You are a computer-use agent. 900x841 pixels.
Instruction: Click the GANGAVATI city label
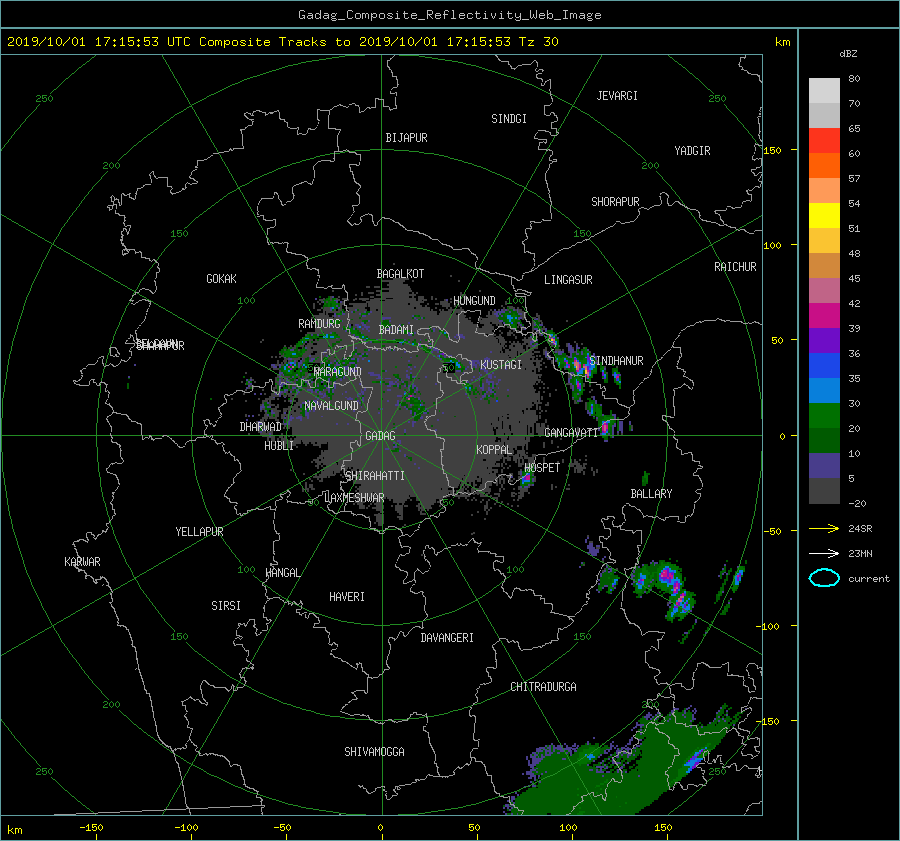click(571, 433)
